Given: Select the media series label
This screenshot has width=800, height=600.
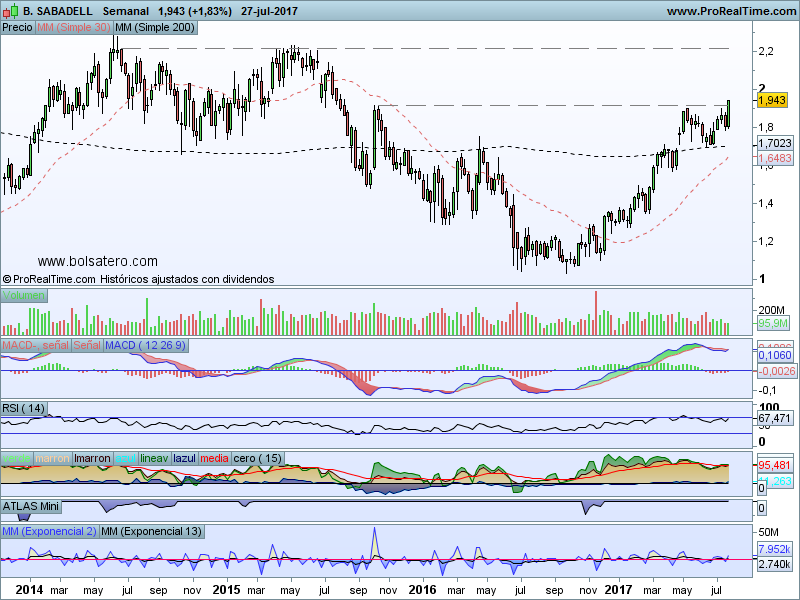Looking at the screenshot, I should click(214, 458).
